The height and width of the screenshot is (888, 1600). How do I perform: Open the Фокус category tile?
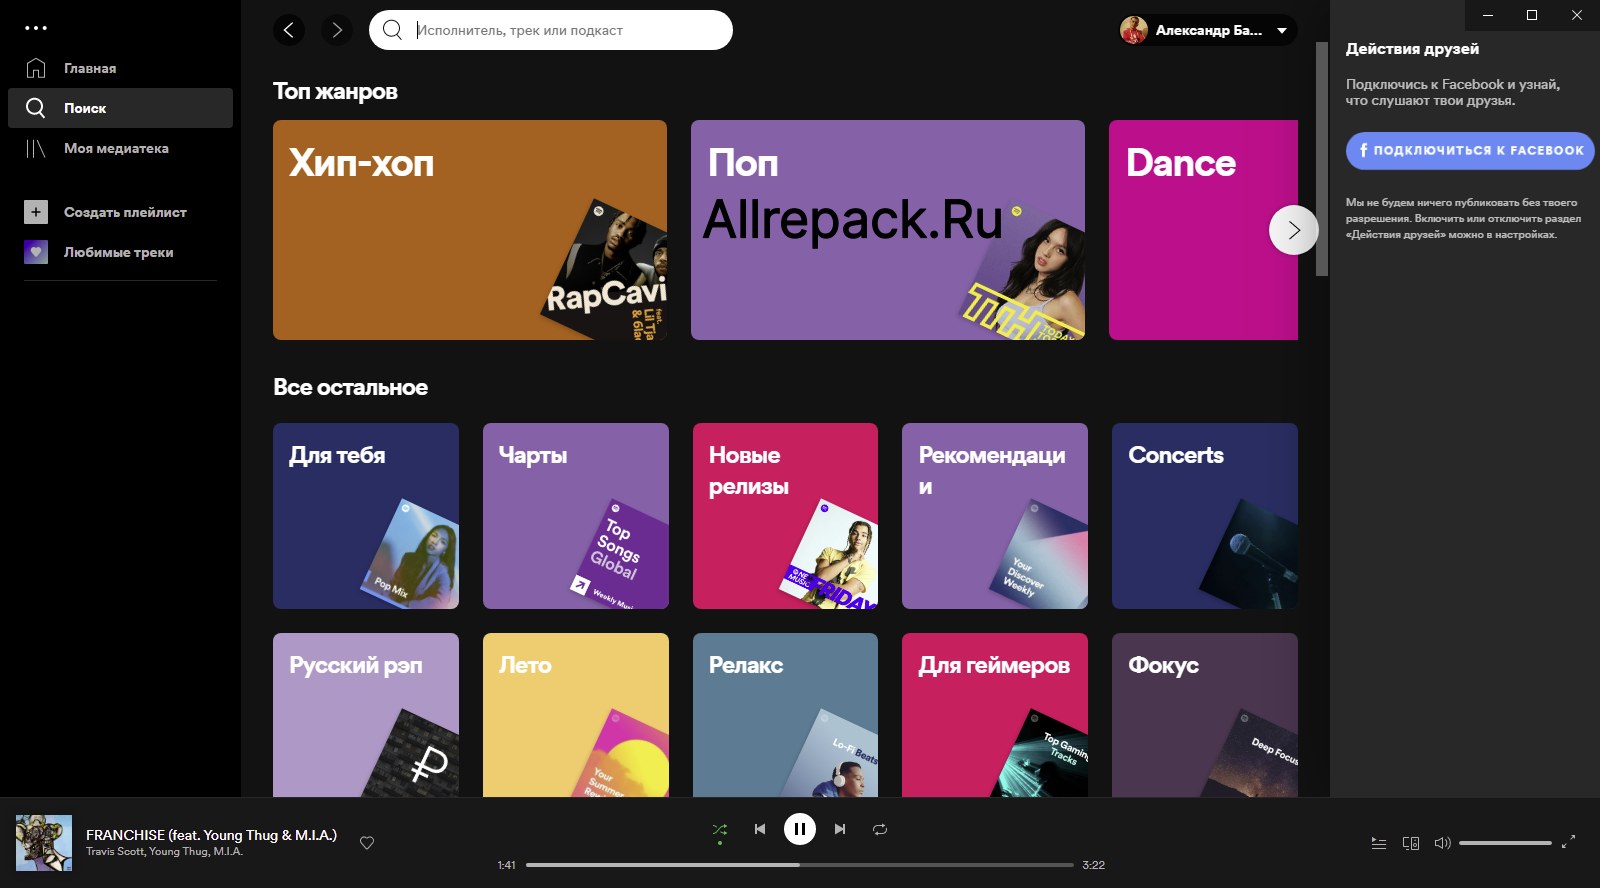coord(1205,715)
